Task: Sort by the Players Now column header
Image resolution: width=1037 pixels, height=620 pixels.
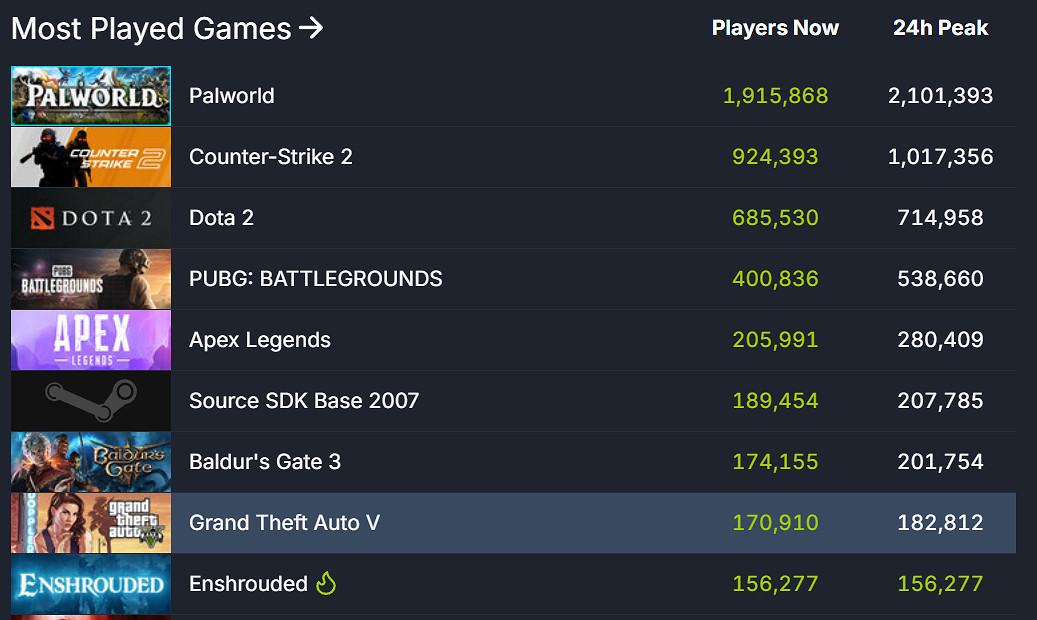Action: pos(775,28)
